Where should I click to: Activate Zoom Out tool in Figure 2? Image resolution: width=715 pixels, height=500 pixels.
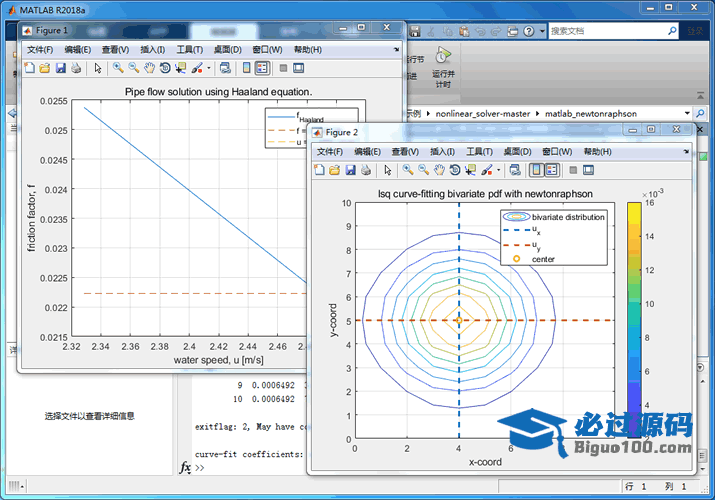tap(424, 170)
